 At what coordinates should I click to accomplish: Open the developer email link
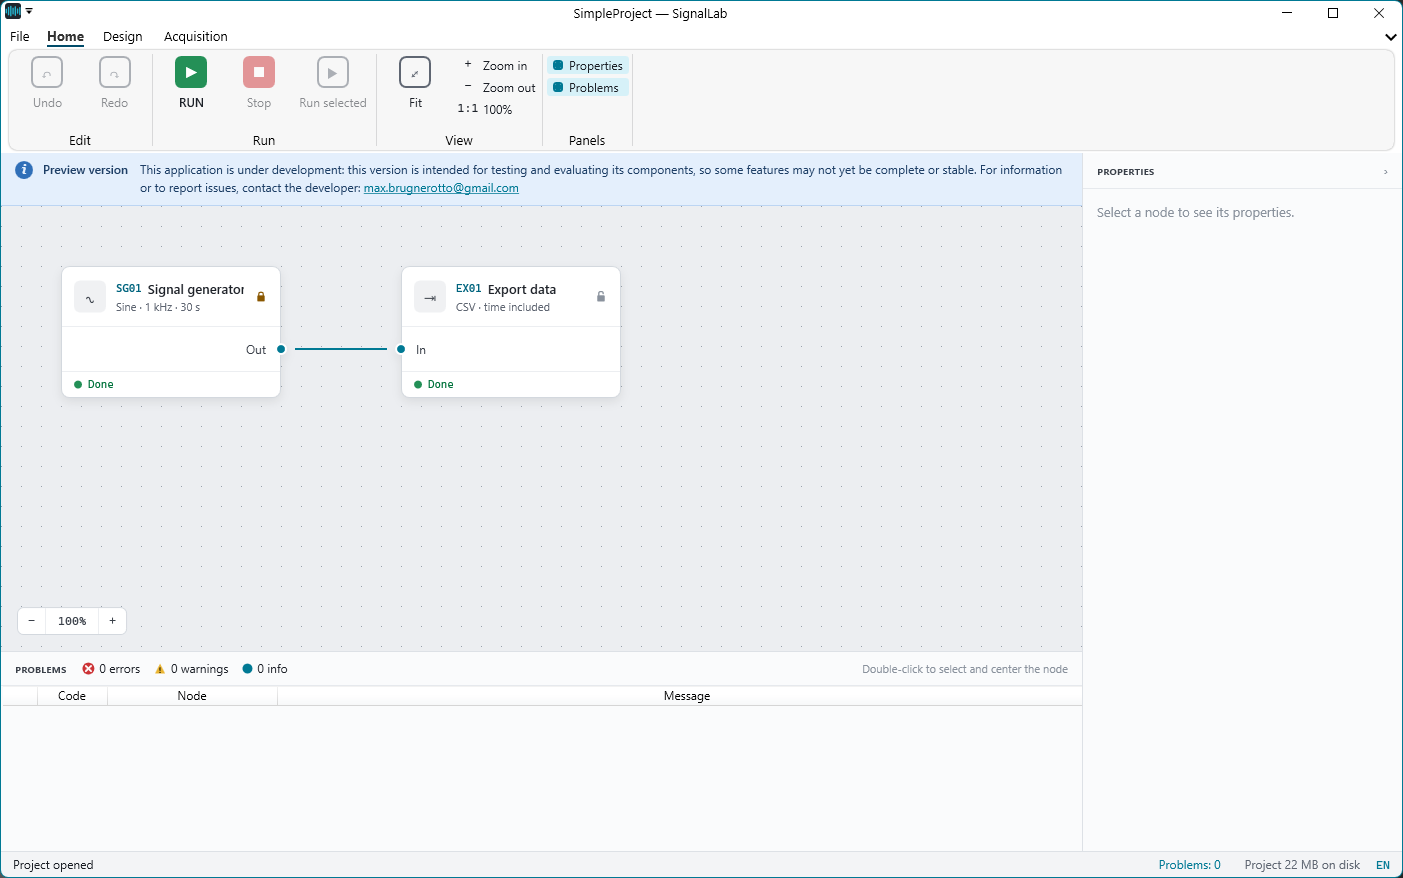pos(441,188)
